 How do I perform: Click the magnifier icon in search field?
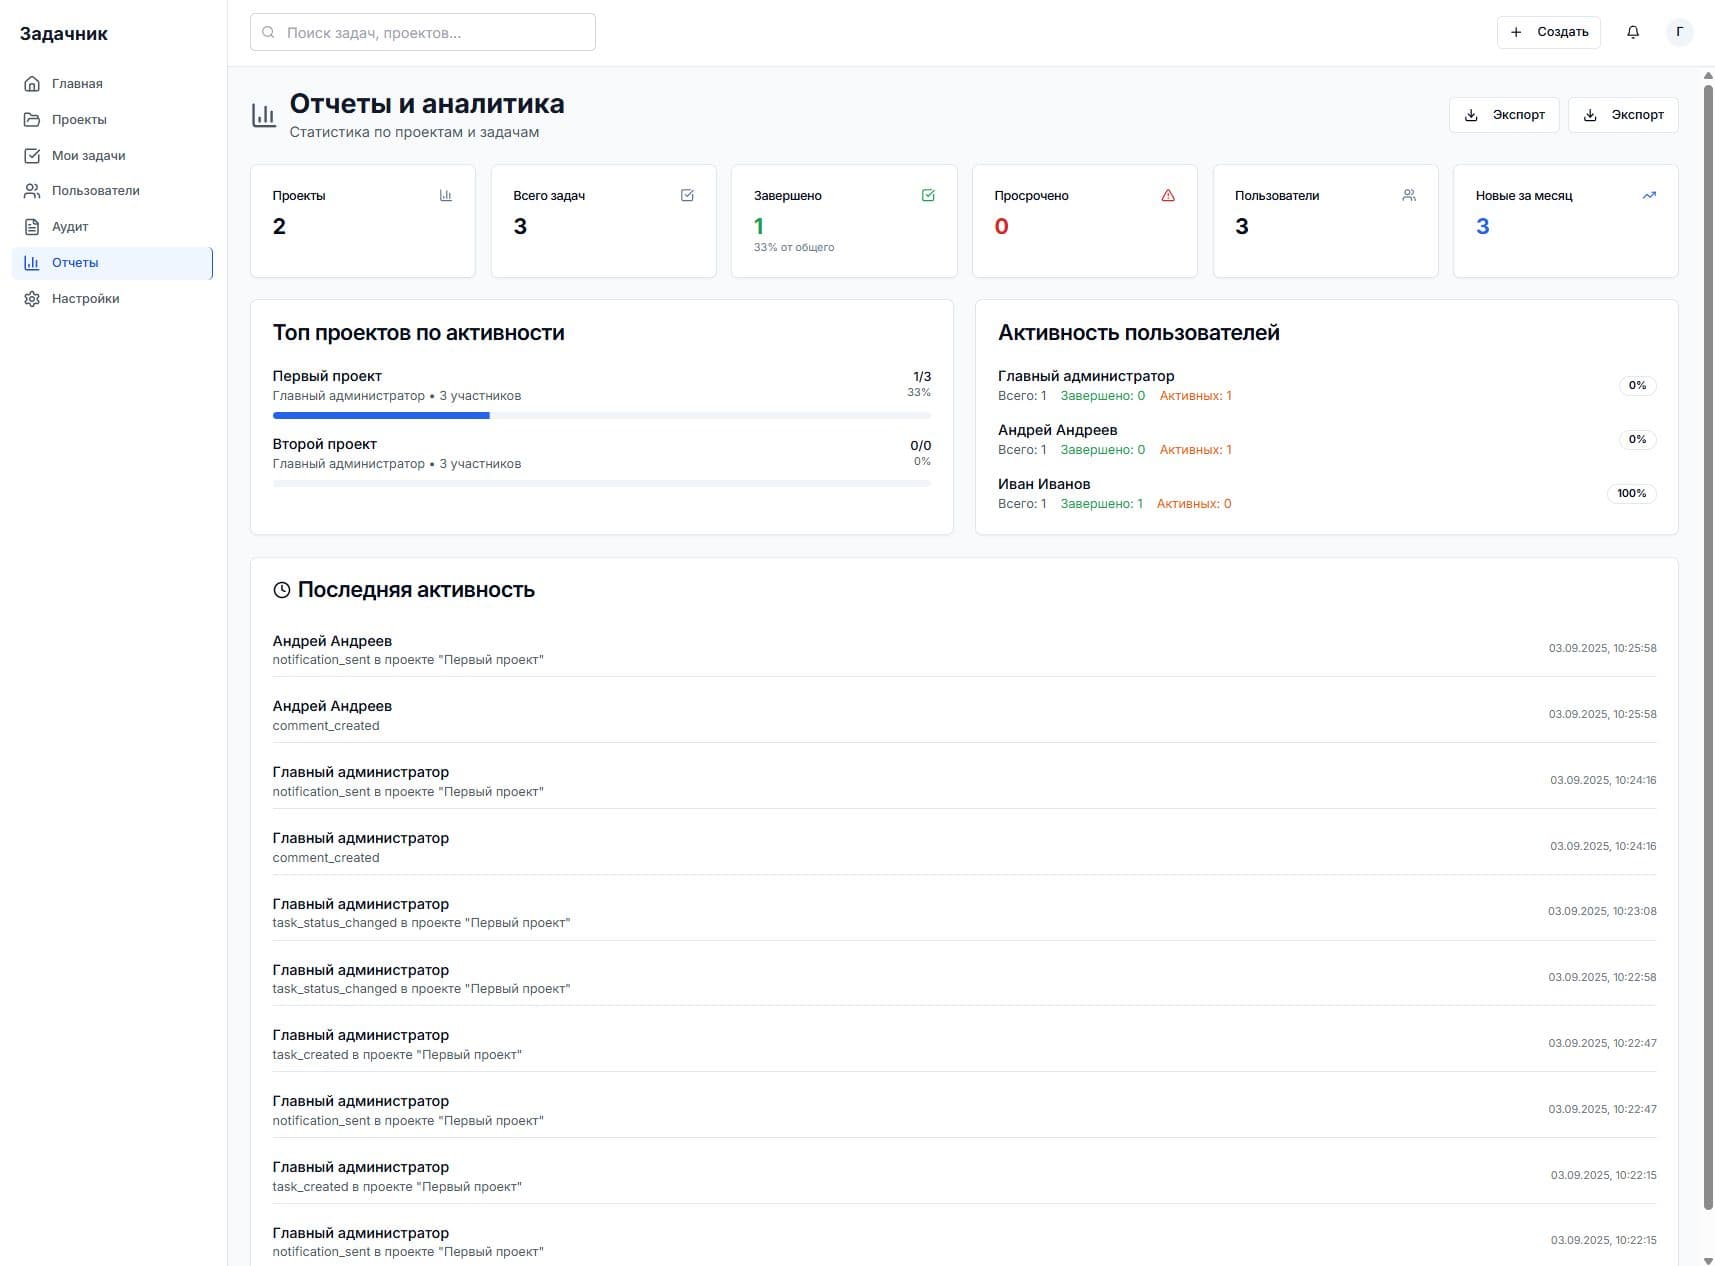pos(268,32)
